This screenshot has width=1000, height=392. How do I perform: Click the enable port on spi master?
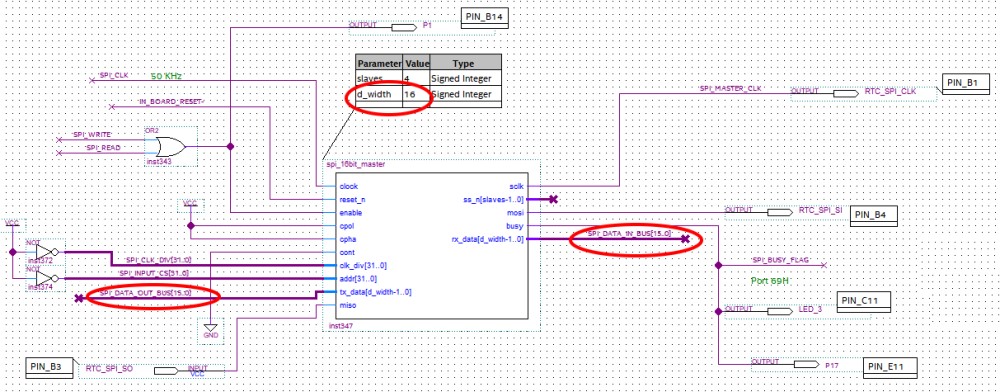(352, 213)
